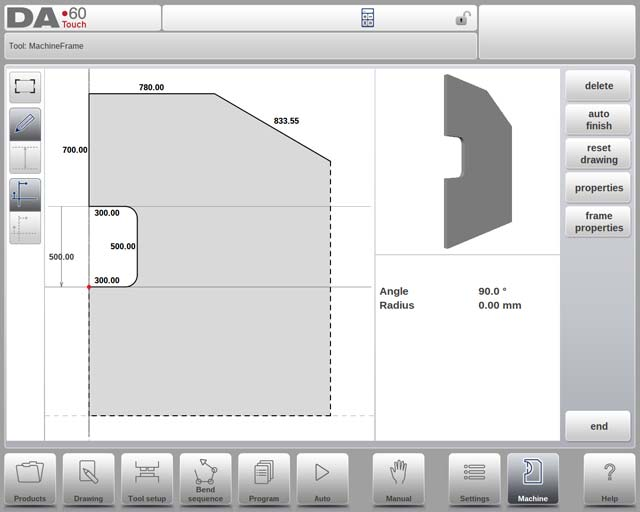Toggle the padlock lock icon
This screenshot has height=512, width=640.
pyautogui.click(x=463, y=18)
